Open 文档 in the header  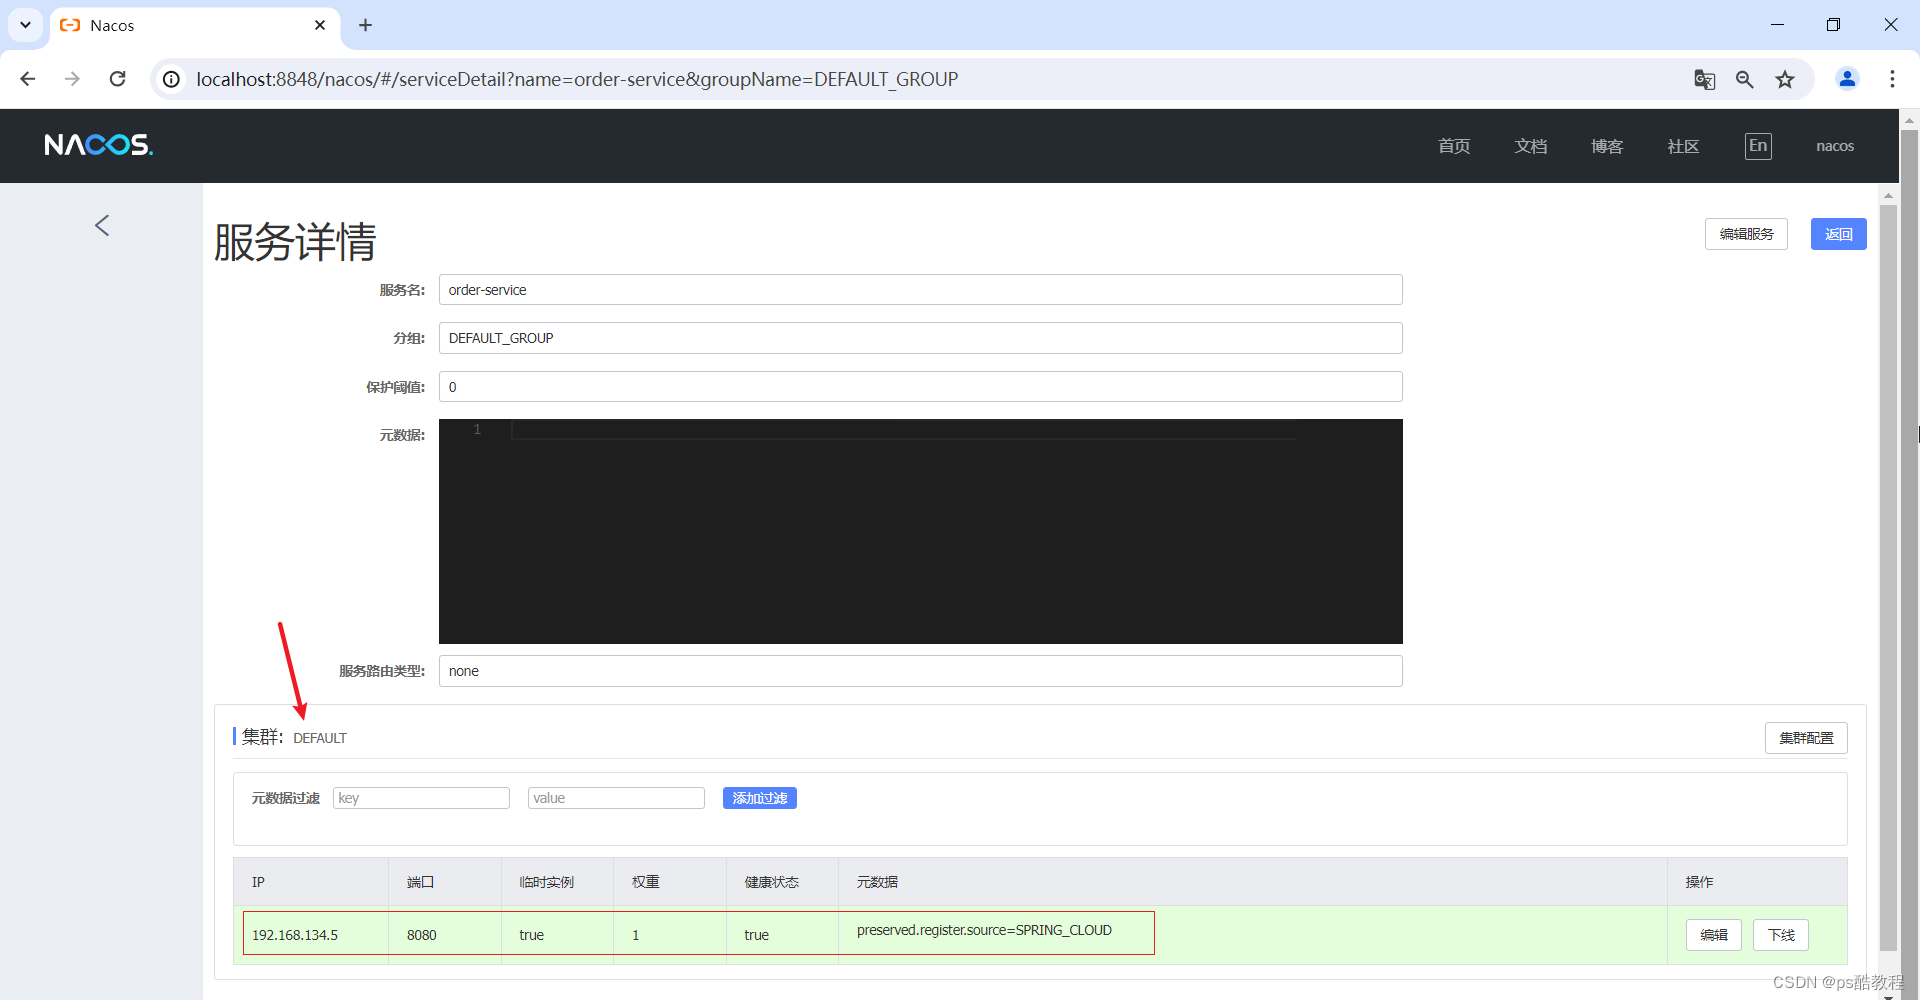pos(1531,146)
